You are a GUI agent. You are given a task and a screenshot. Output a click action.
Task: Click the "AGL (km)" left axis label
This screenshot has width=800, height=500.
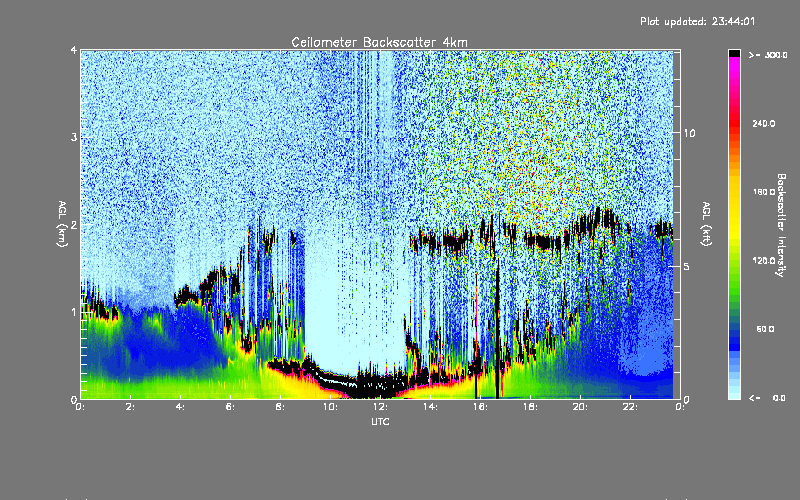62,224
